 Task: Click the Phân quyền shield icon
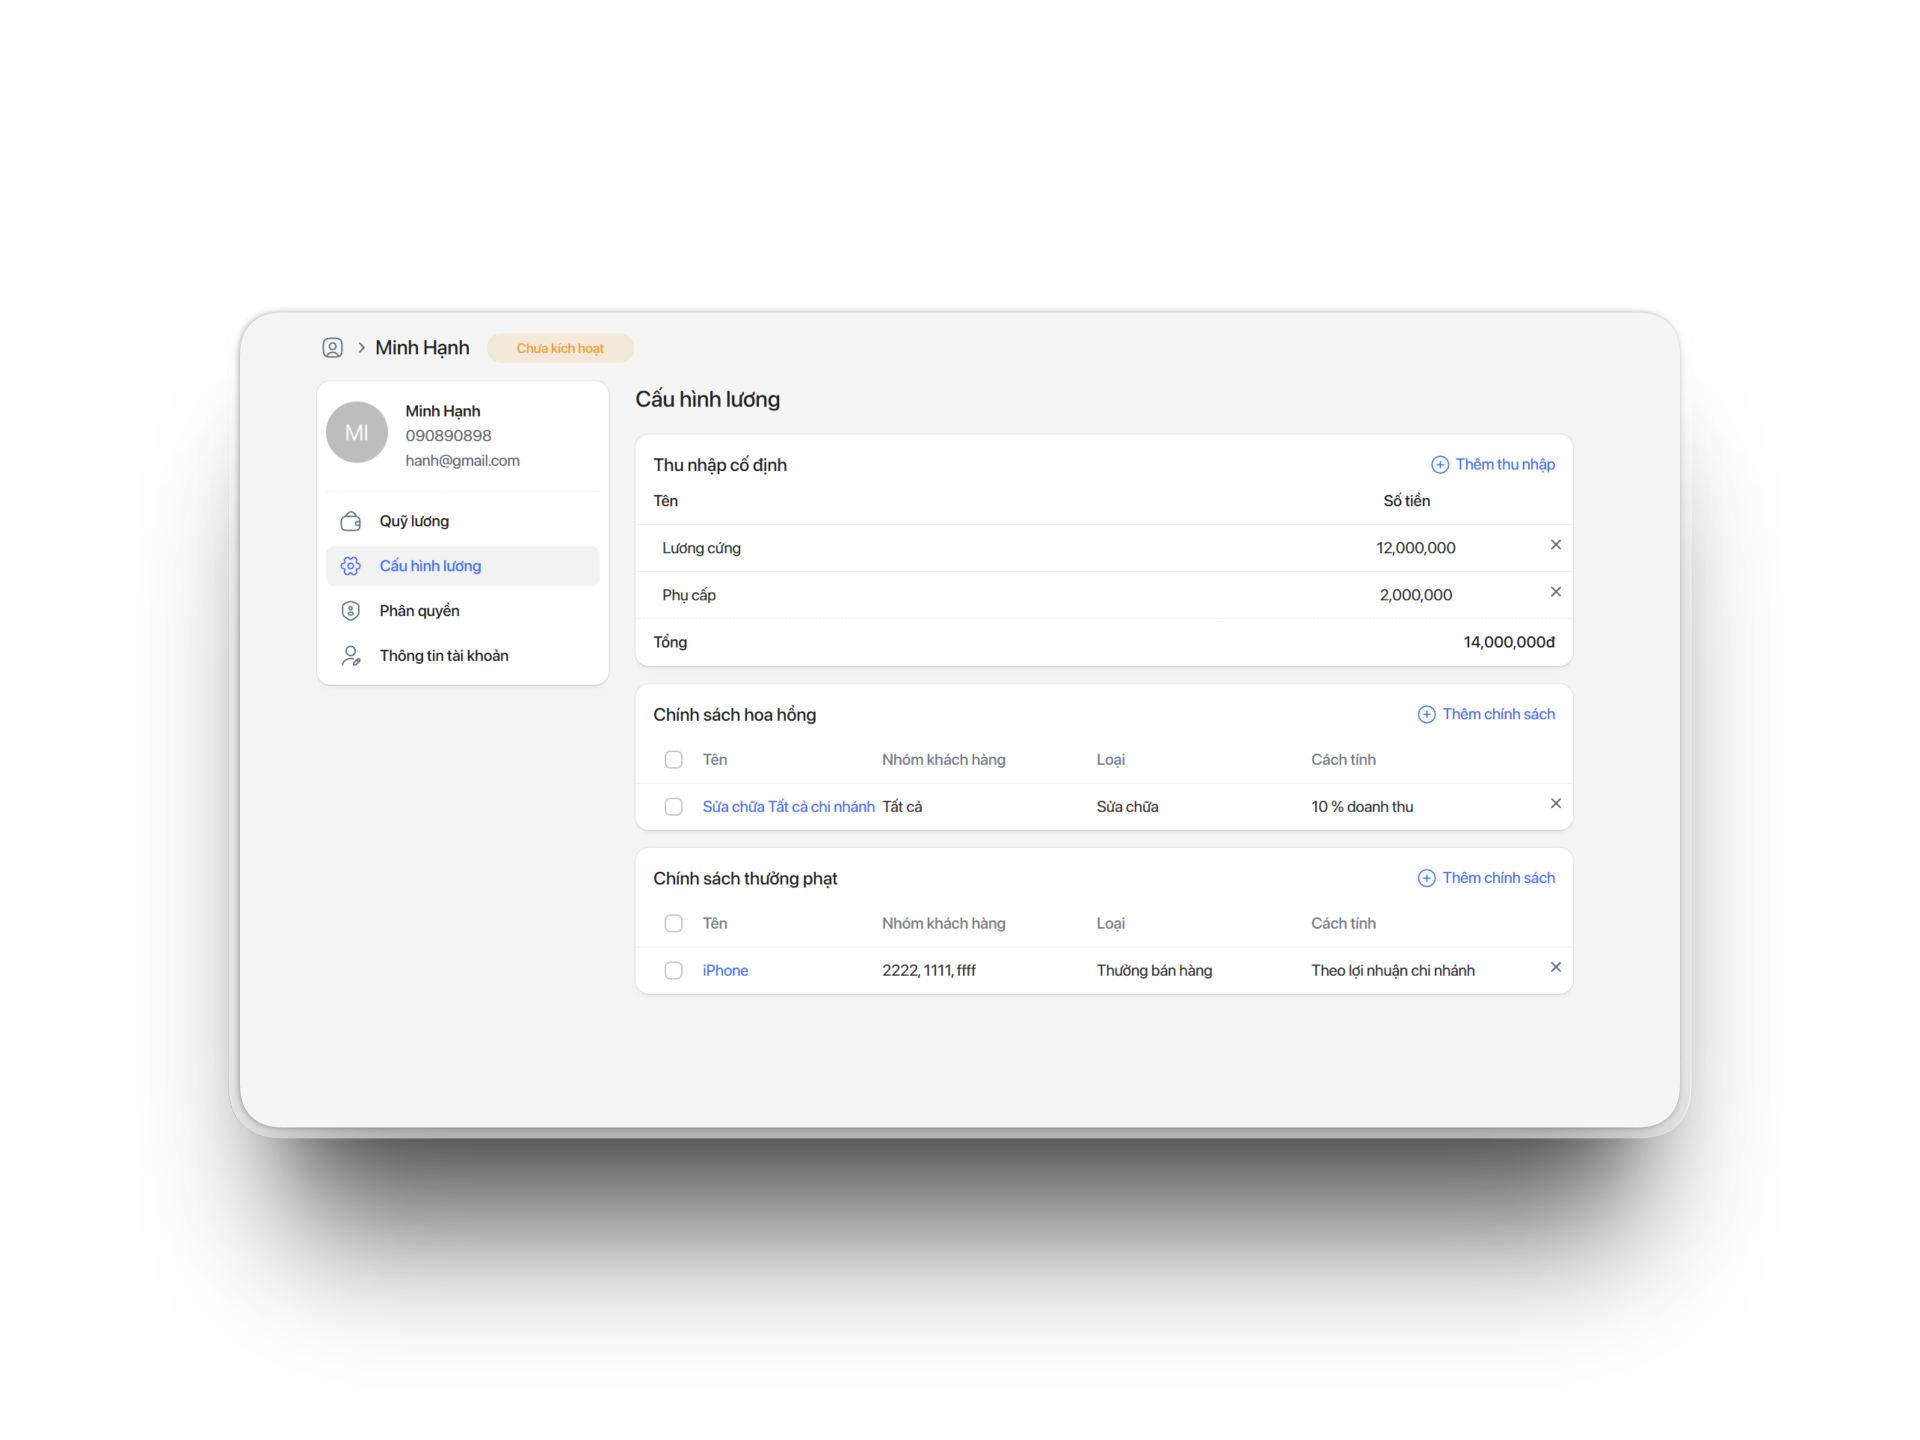pyautogui.click(x=350, y=611)
